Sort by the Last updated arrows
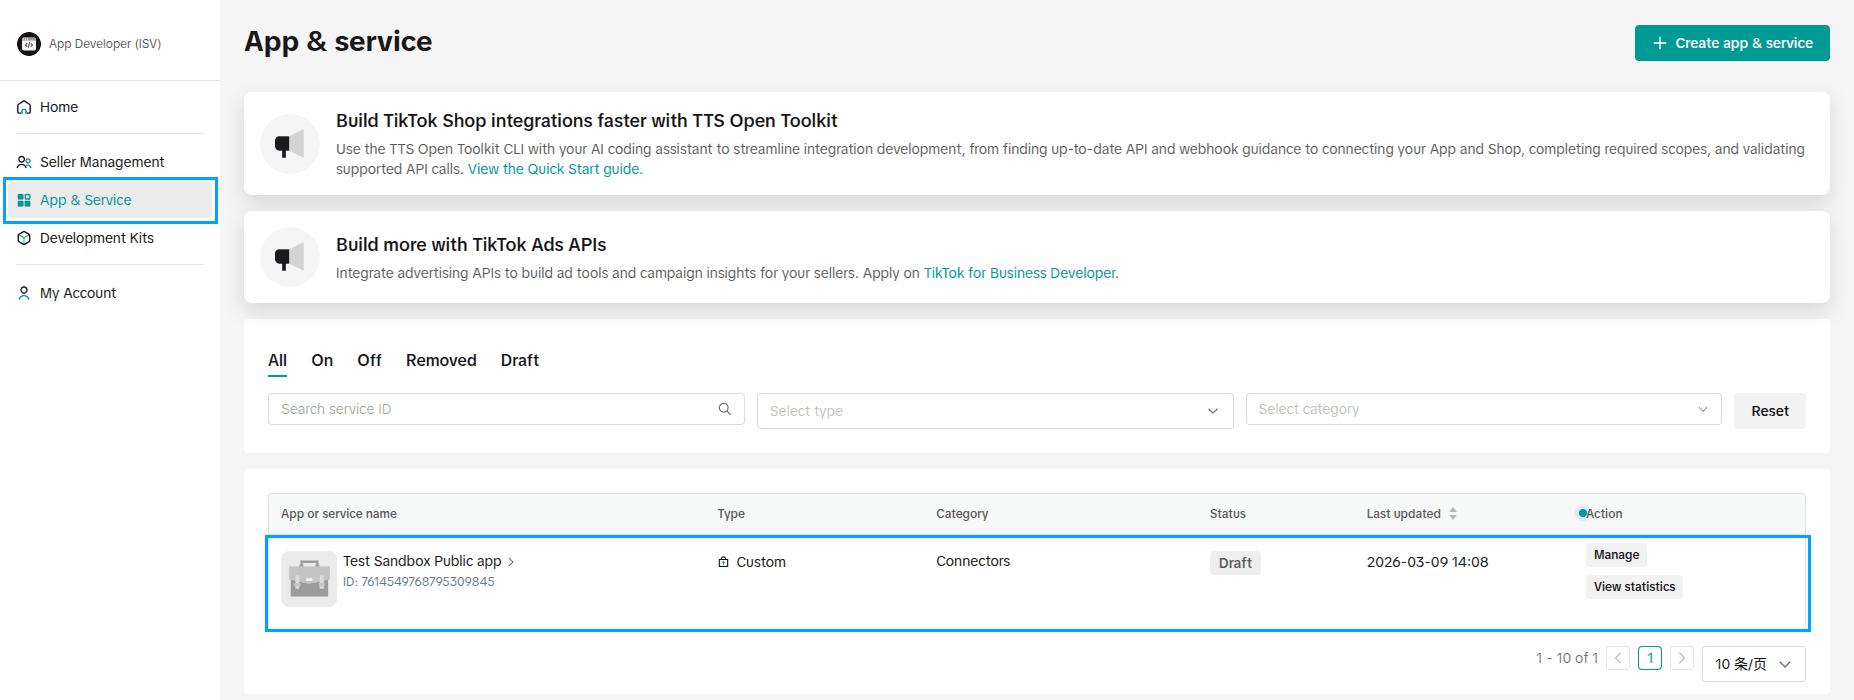 pyautogui.click(x=1453, y=514)
